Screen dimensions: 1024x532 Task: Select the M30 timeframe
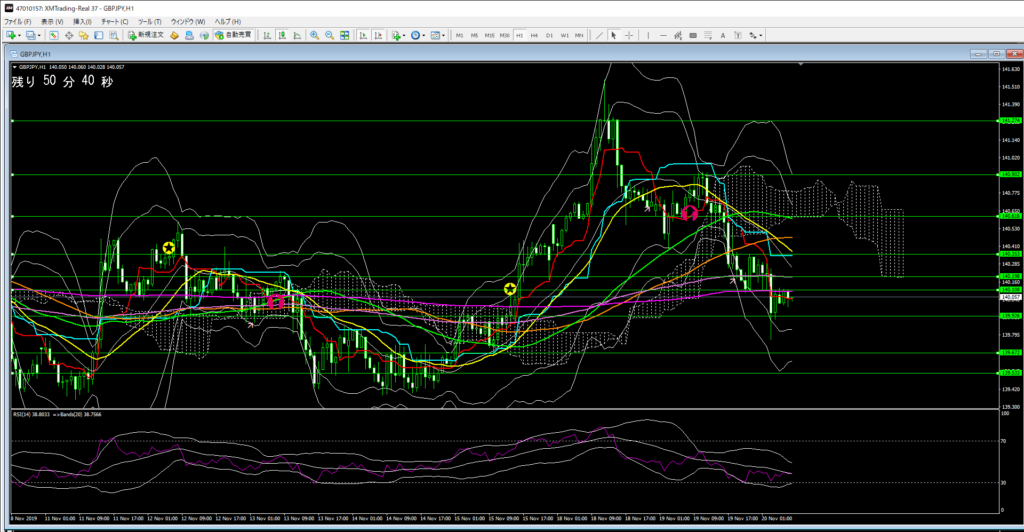point(505,35)
